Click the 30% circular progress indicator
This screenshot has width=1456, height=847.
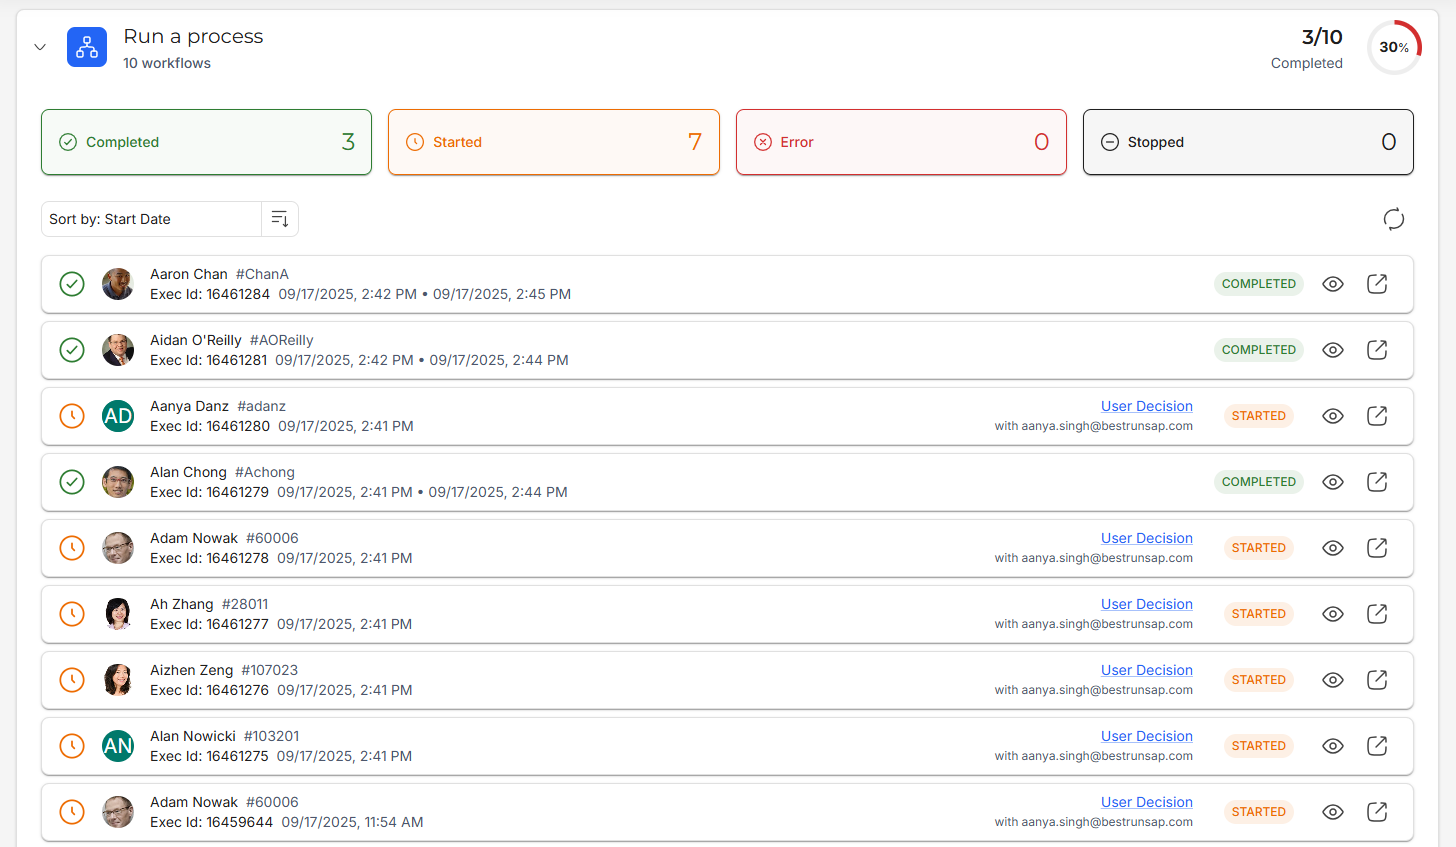pyautogui.click(x=1394, y=47)
